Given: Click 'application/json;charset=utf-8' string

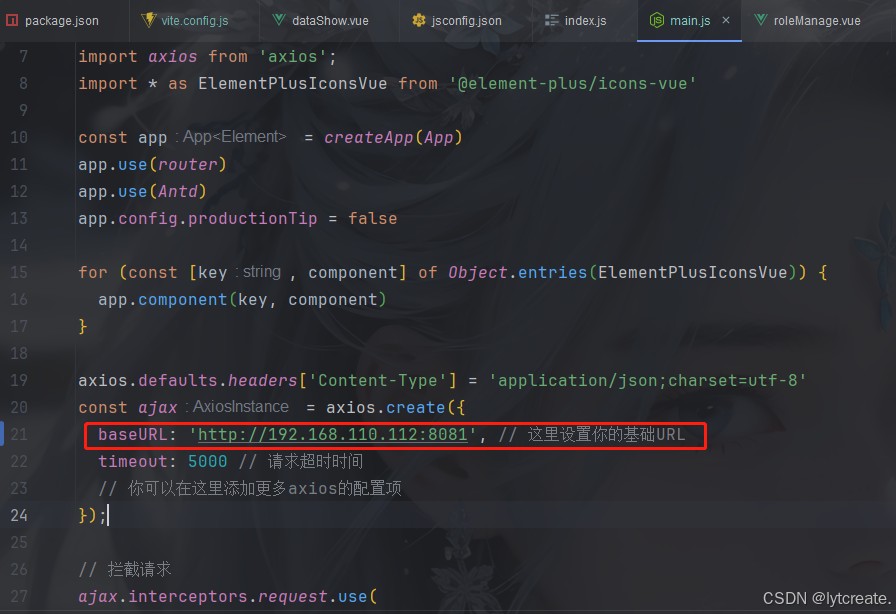Looking at the screenshot, I should click(x=647, y=380).
